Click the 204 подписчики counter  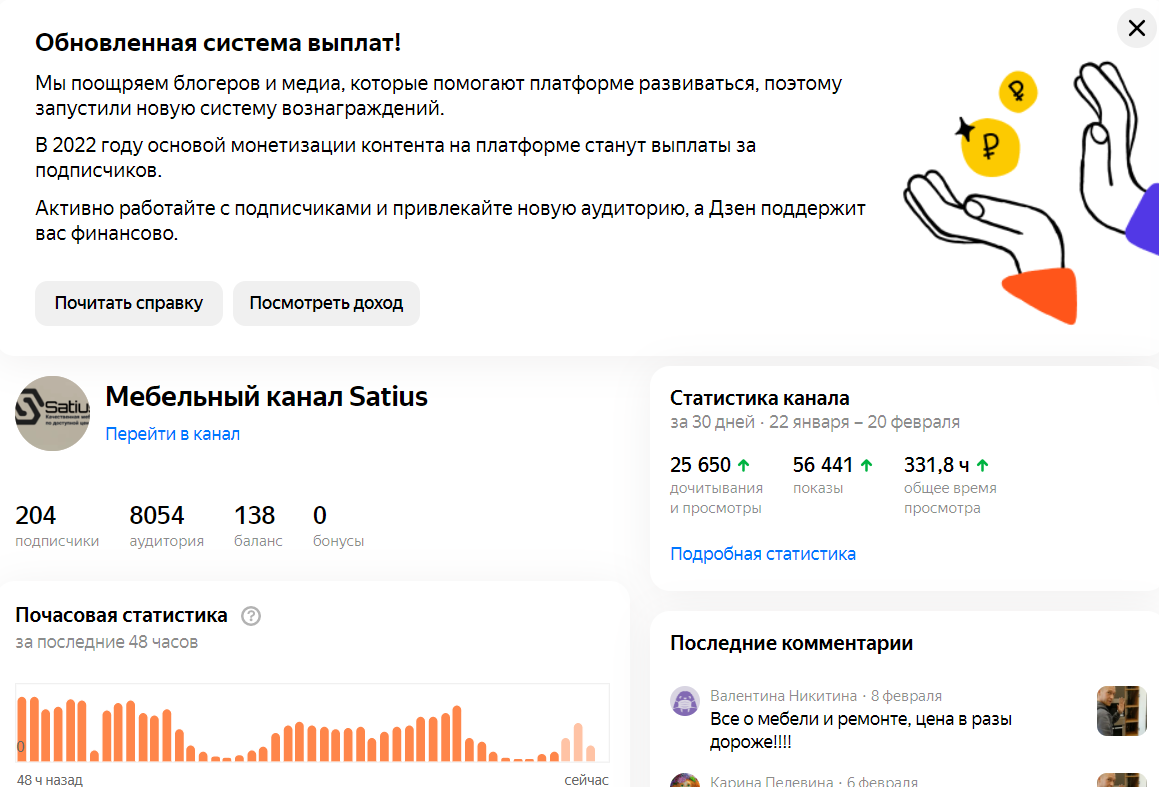(57, 525)
